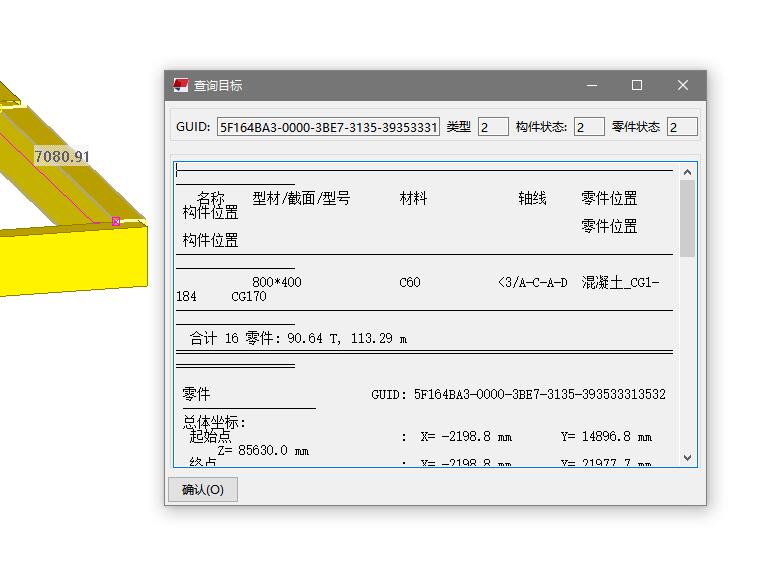The height and width of the screenshot is (582, 775).
Task: Click the X= -2198.8 mm start coordinate
Action: coord(466,437)
